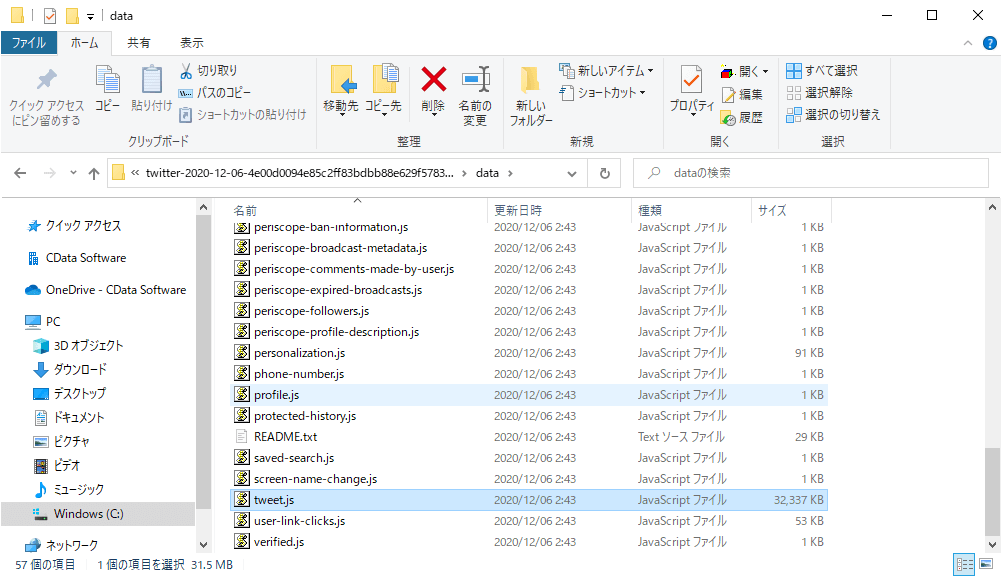This screenshot has width=1002, height=577.
Task: Click the file list vertical scrollbar thumb
Action: [x=992, y=491]
